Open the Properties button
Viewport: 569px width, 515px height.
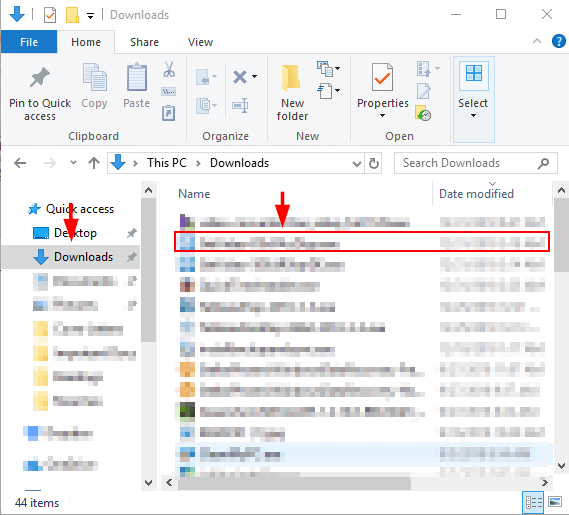point(382,91)
